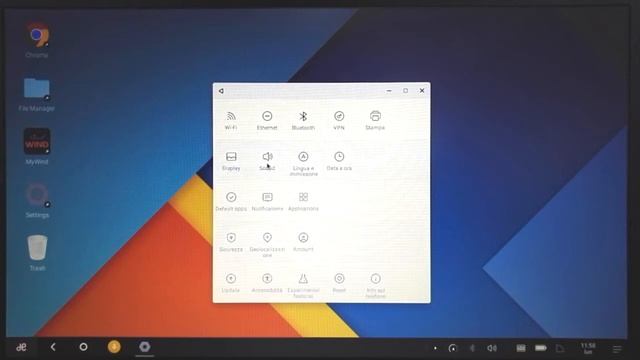Open Display settings

click(x=231, y=161)
